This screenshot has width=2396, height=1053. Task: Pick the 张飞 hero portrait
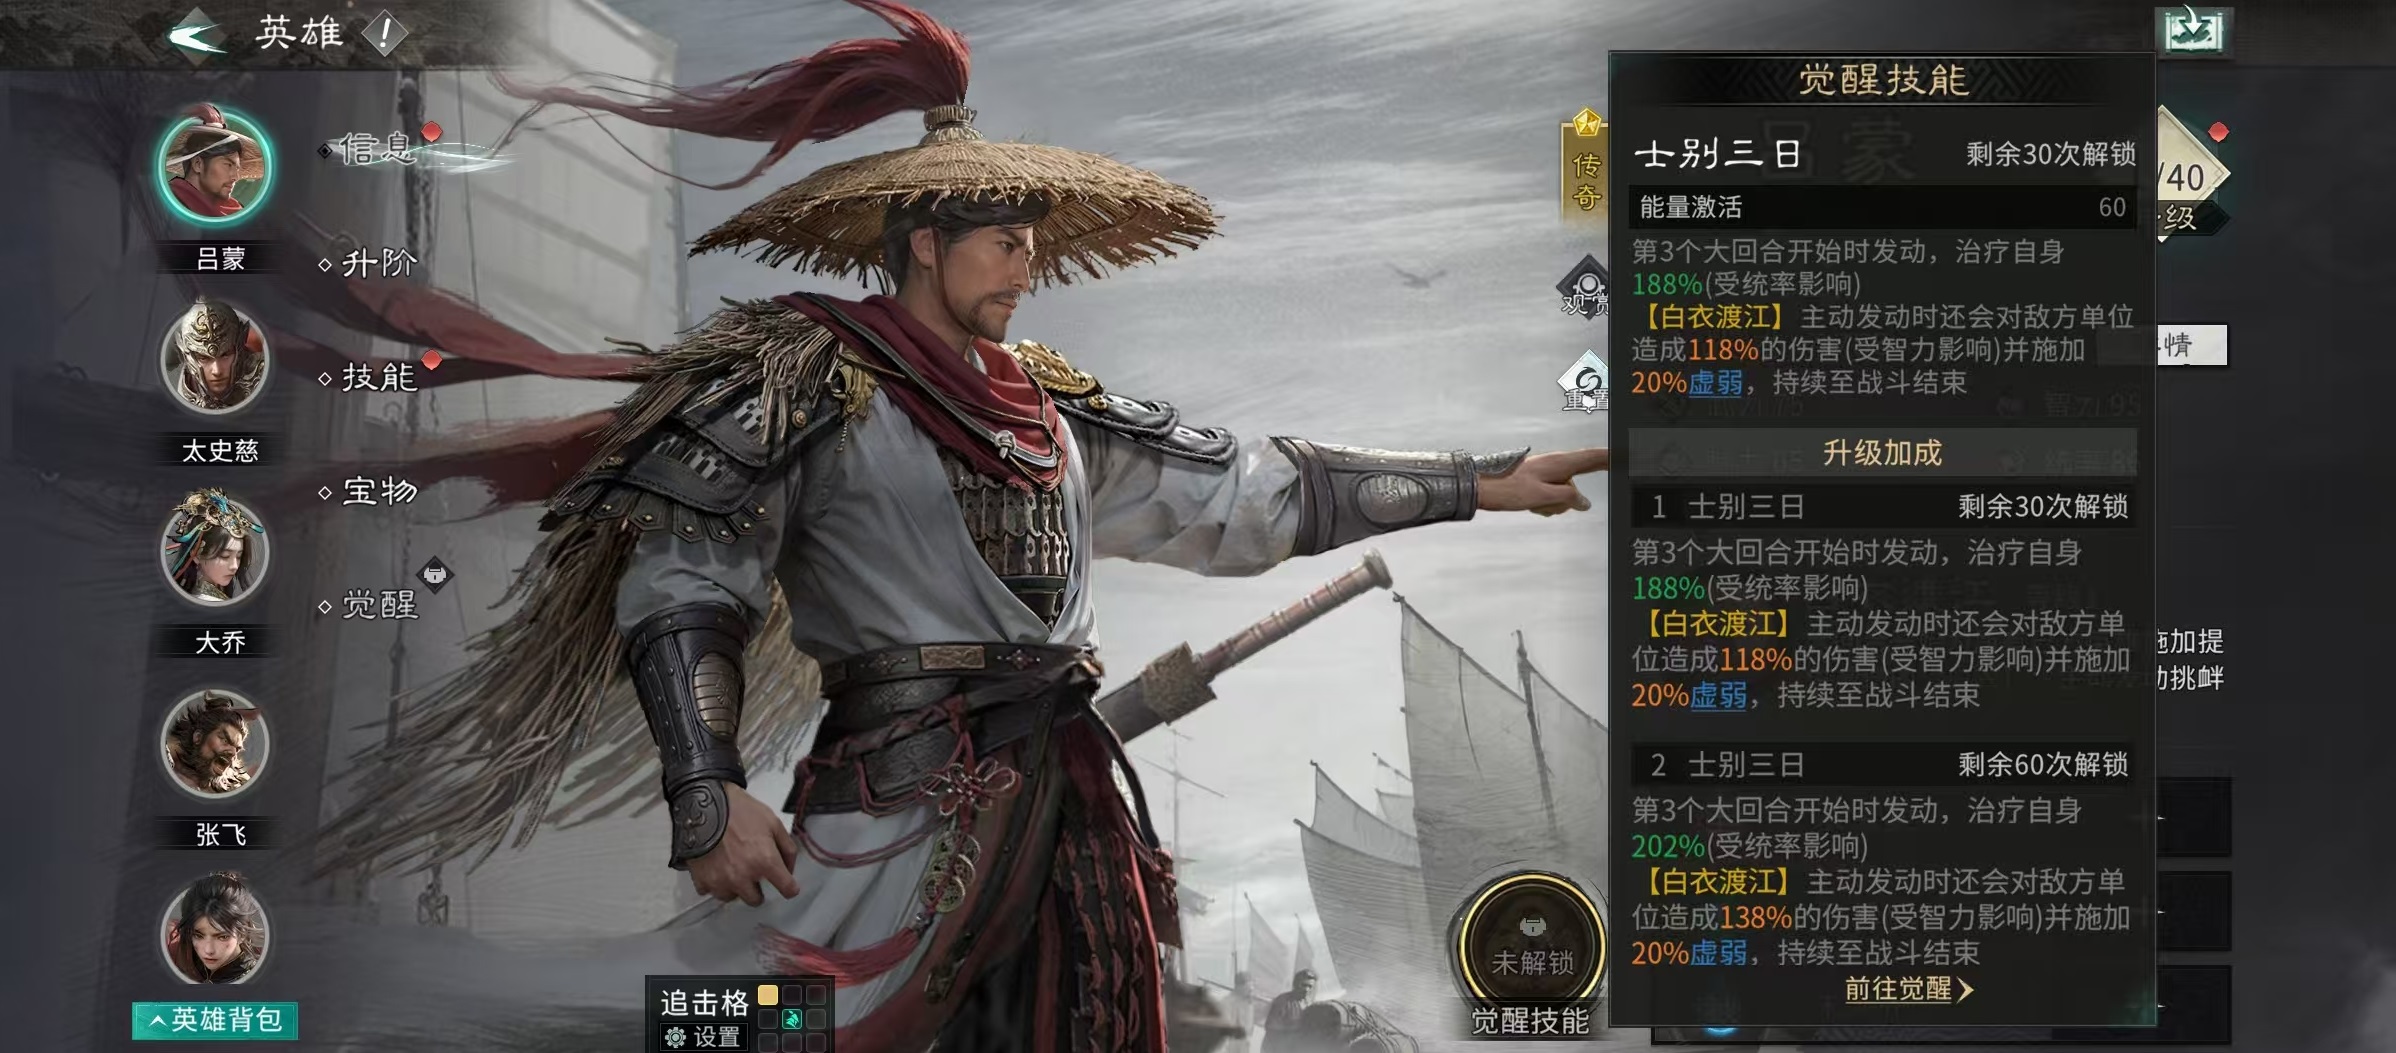coord(215,742)
